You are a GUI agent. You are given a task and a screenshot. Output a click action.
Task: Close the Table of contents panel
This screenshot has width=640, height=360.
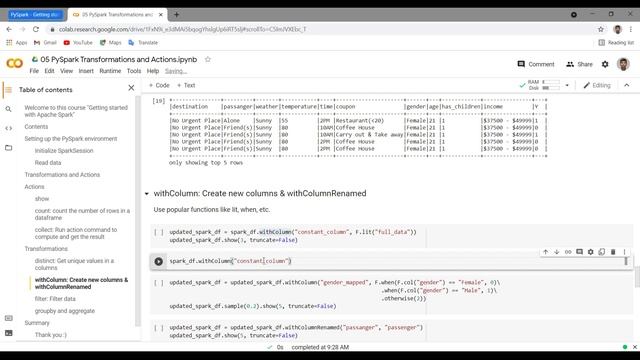[x=131, y=88]
